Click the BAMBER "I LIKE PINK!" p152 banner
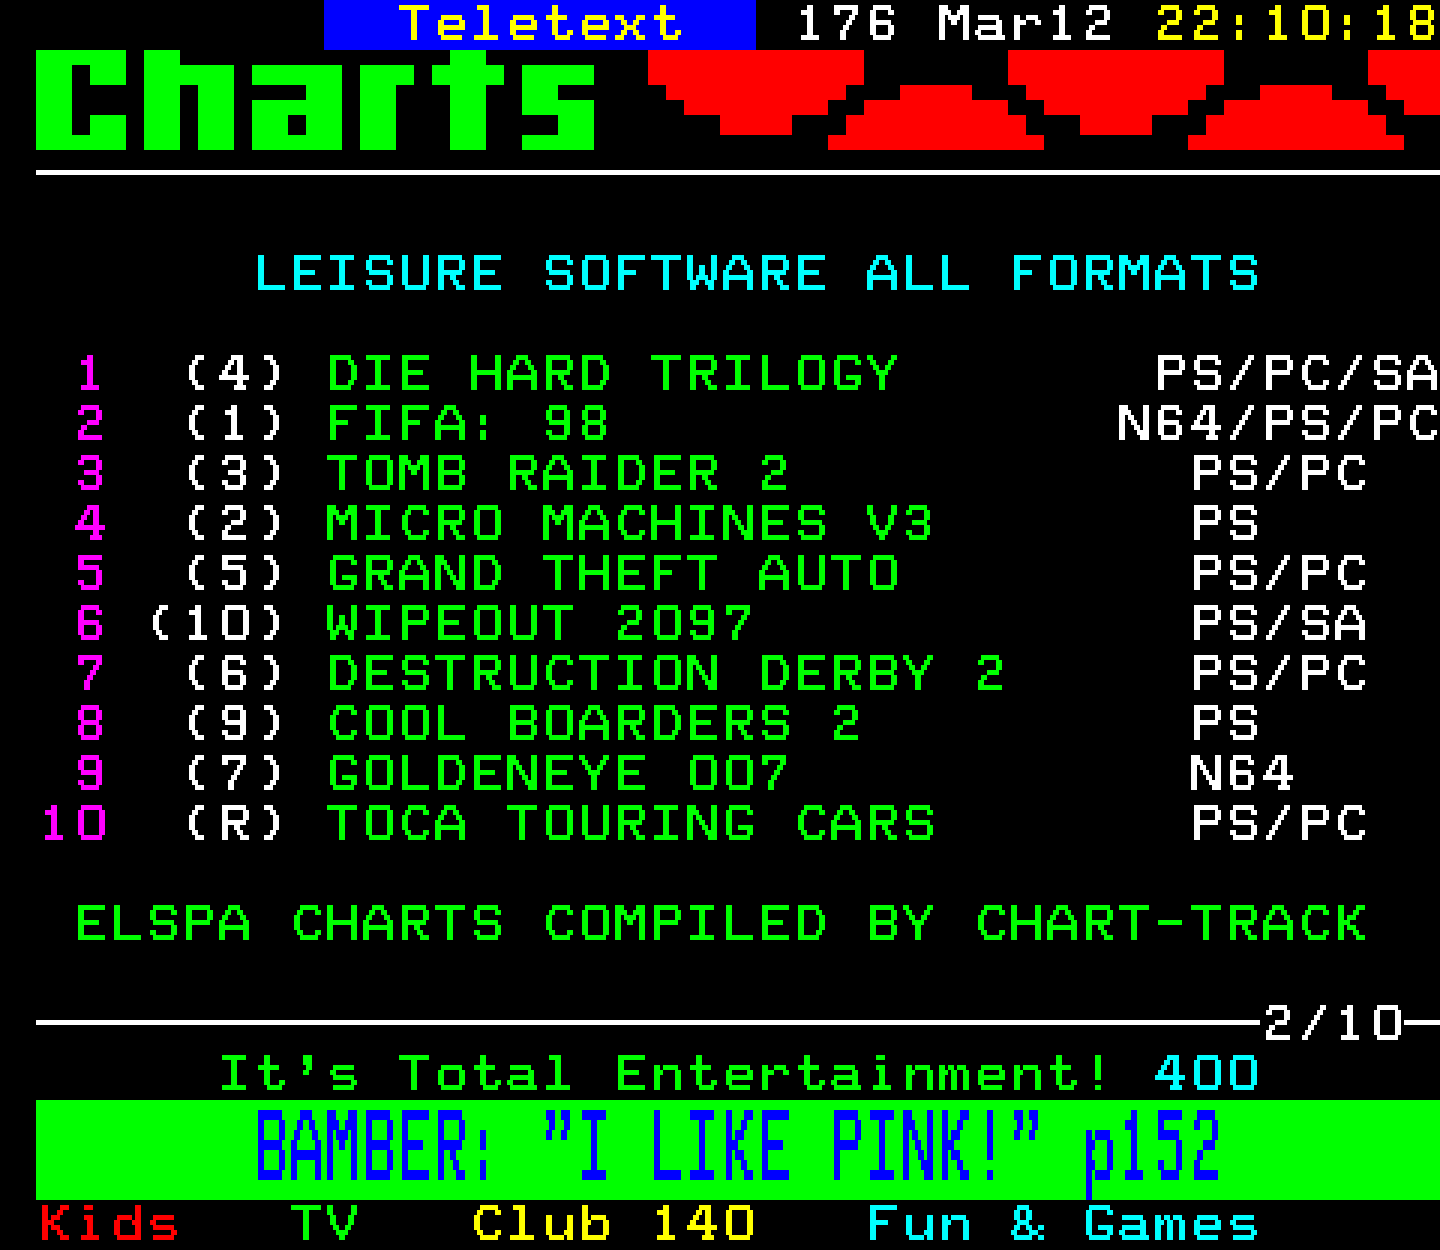The height and width of the screenshot is (1250, 1440). (738, 1149)
